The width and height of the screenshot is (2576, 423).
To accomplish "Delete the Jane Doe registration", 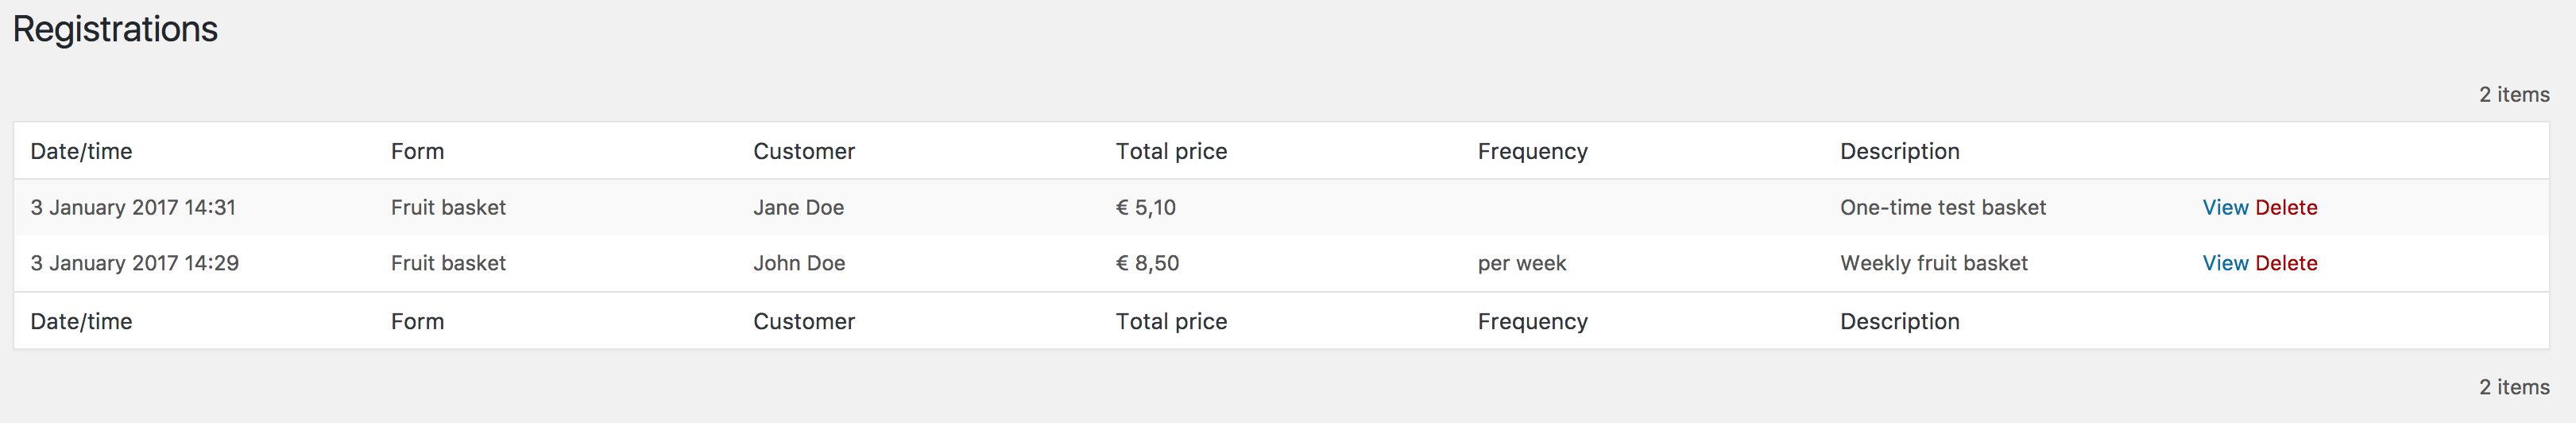I will (x=2287, y=207).
